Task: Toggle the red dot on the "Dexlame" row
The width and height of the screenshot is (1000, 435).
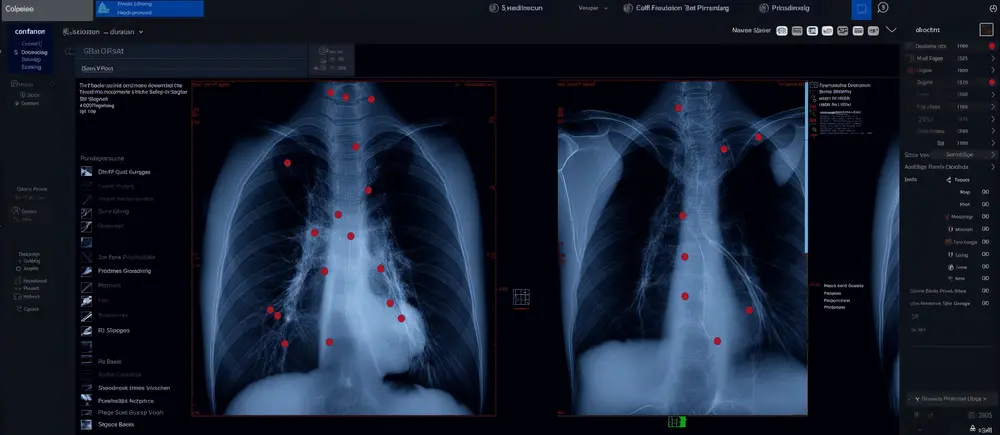Action: 991,46
